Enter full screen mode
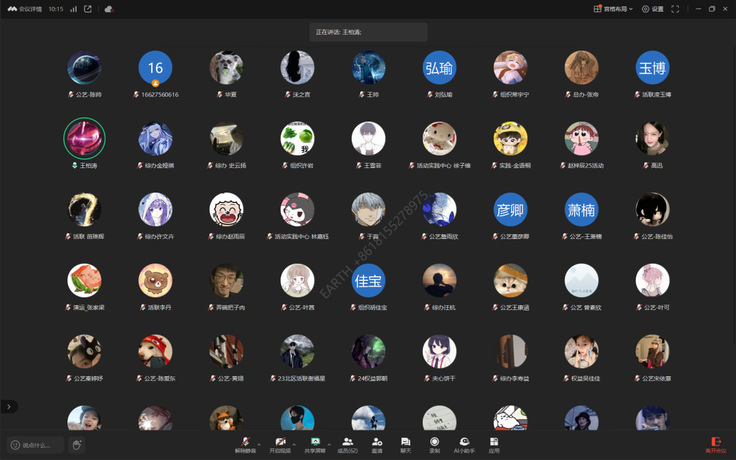736x460 pixels. (x=676, y=9)
